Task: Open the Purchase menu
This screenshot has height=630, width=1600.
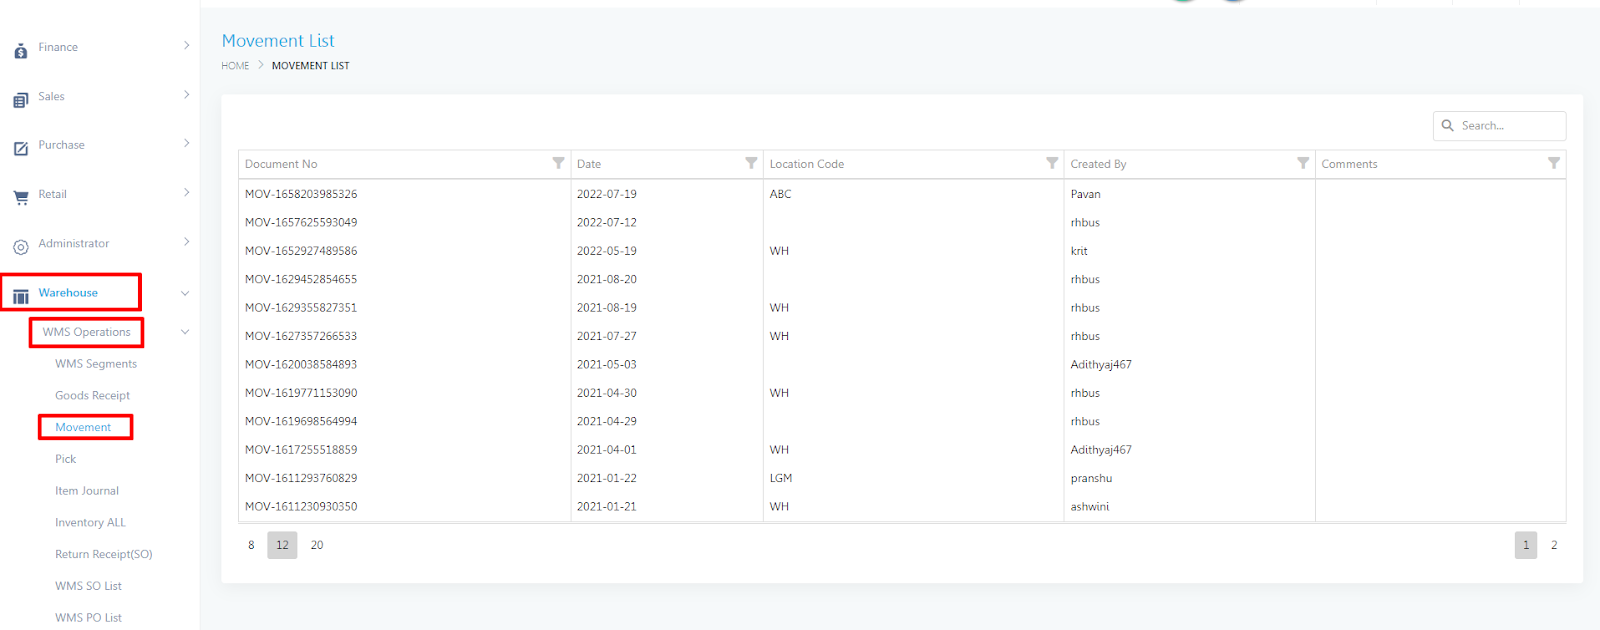Action: coord(61,145)
